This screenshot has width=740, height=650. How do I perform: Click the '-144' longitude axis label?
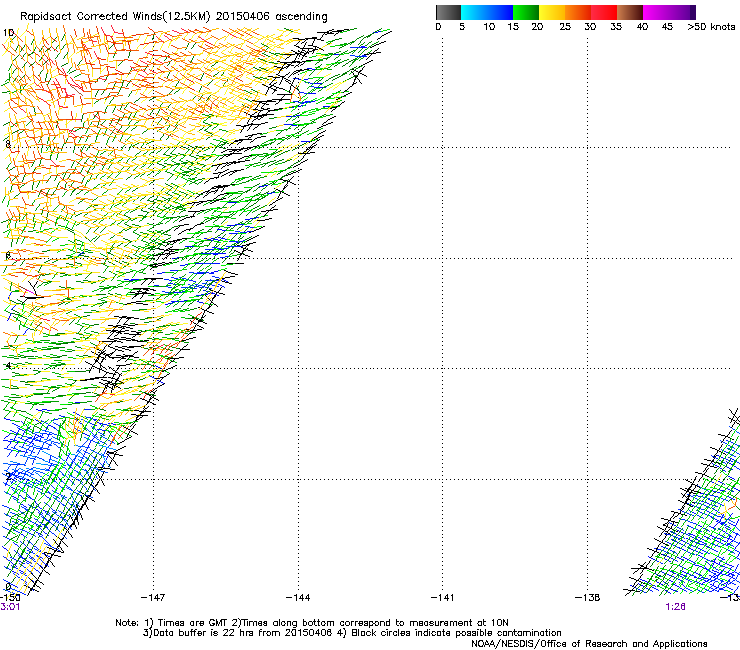[298, 598]
